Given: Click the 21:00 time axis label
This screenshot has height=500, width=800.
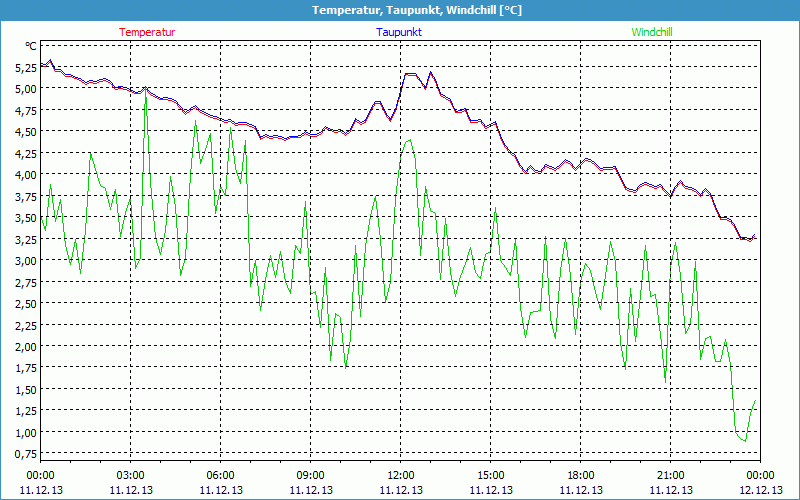Looking at the screenshot, I should click(x=671, y=475).
